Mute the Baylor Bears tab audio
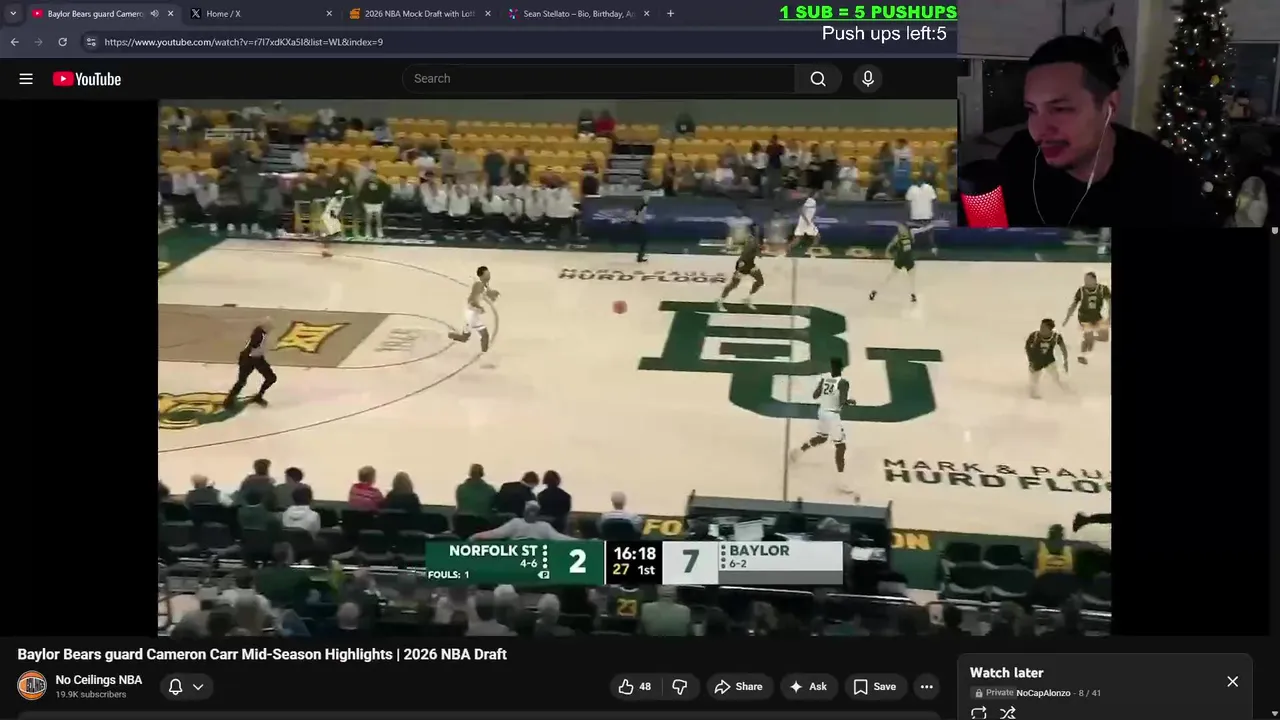 point(154,14)
